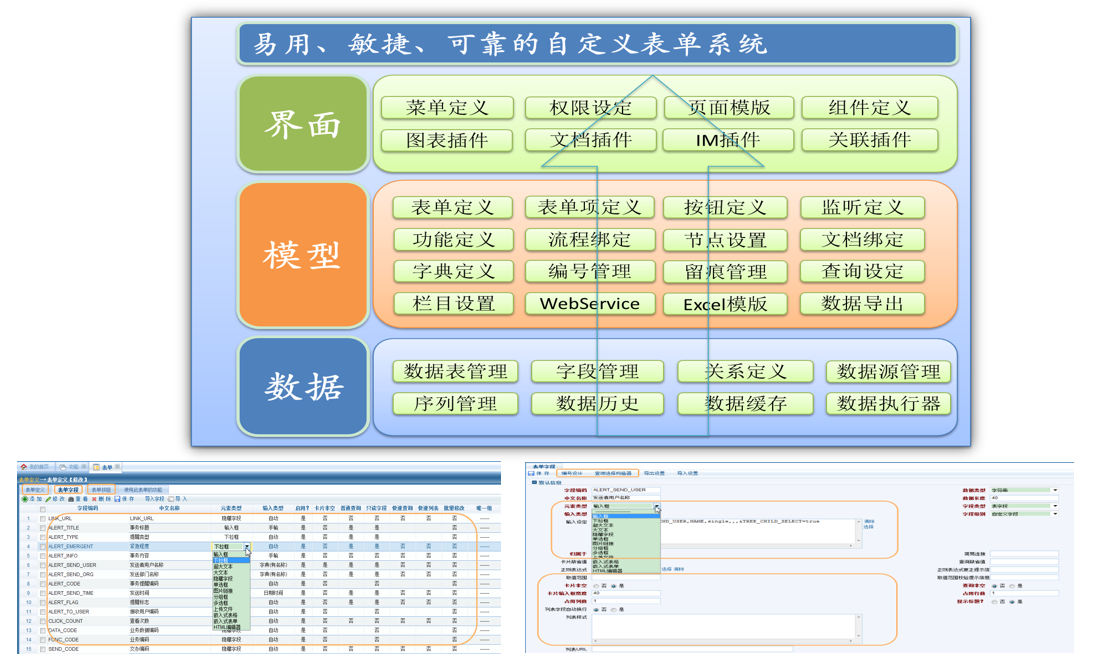Click the 导出设置 toolbar button

coord(655,473)
